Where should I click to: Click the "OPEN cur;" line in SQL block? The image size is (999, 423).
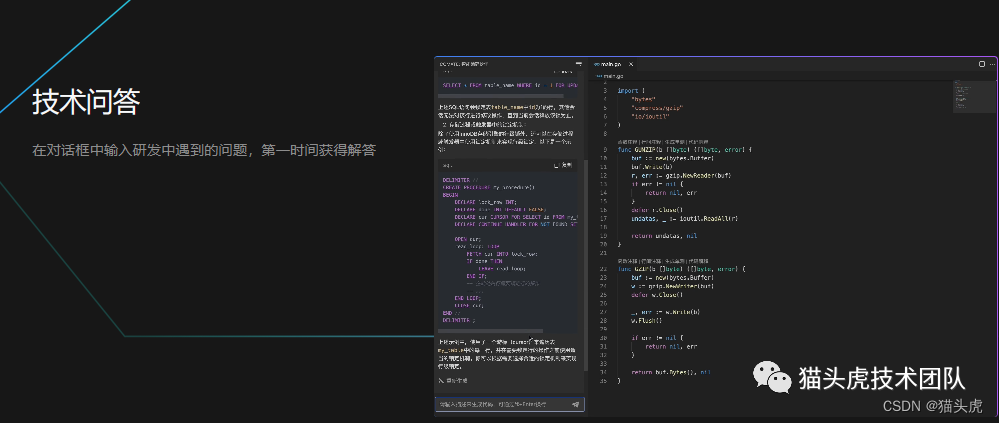tap(468, 238)
